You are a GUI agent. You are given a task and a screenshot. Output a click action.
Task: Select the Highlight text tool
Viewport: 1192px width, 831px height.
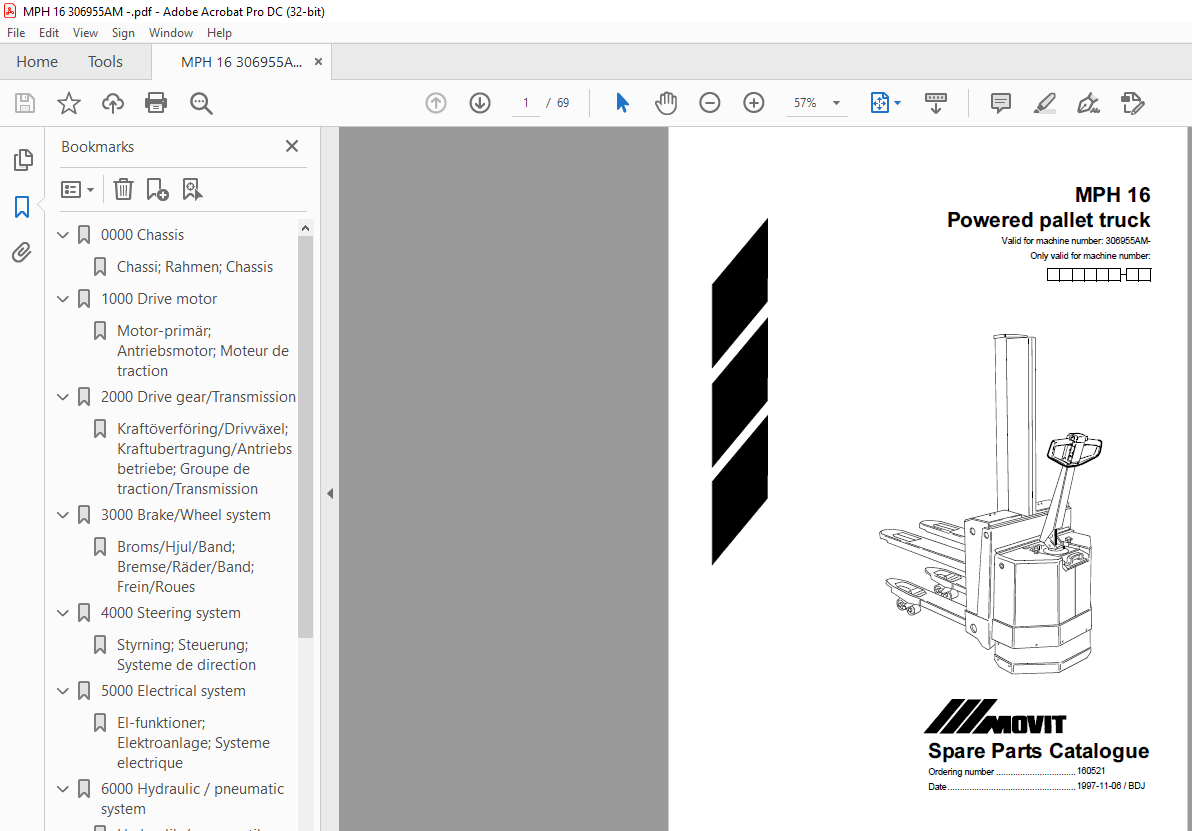pyautogui.click(x=1044, y=103)
